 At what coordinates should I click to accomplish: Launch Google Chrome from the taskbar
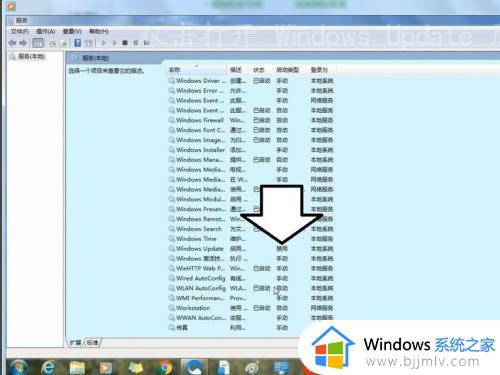point(165,368)
